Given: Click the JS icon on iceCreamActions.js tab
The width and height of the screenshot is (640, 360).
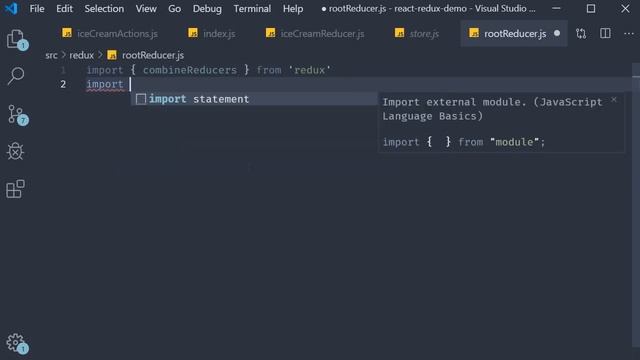Looking at the screenshot, I should (67, 33).
